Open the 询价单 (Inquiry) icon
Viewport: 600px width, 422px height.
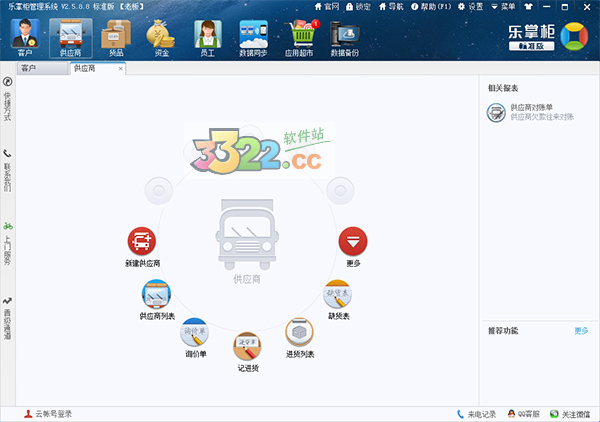(195, 332)
